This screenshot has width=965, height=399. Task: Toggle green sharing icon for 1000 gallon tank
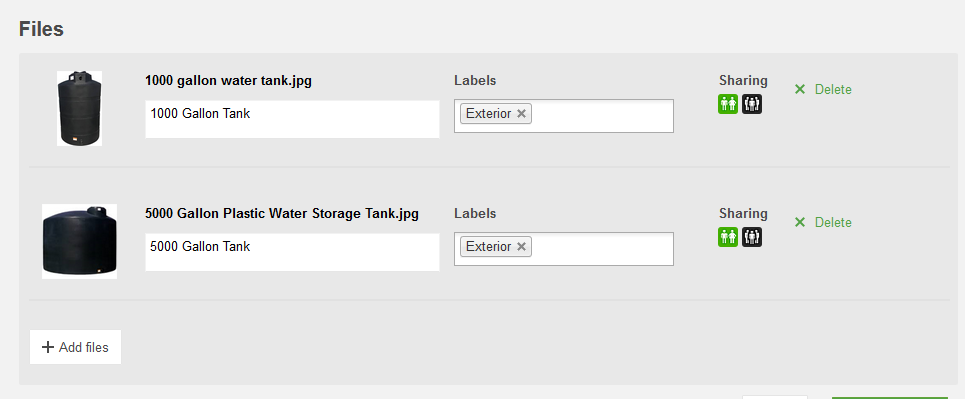(727, 104)
